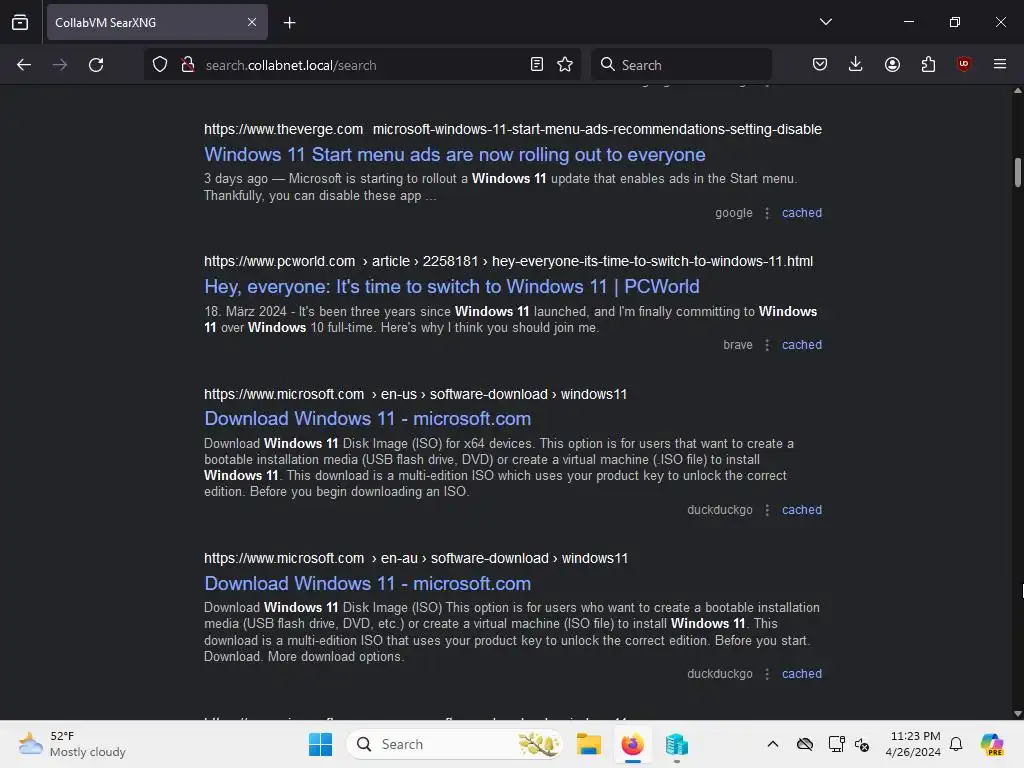Close the CollabVM SearXNG tab
The image size is (1024, 768).
(x=251, y=22)
